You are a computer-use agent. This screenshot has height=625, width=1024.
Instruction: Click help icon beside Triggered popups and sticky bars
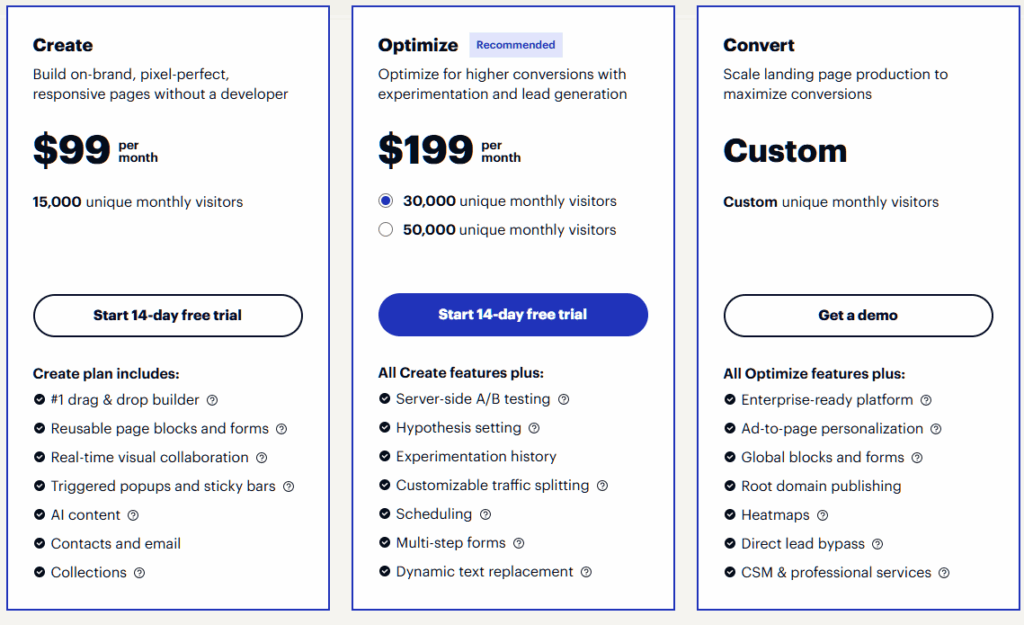pyautogui.click(x=288, y=487)
